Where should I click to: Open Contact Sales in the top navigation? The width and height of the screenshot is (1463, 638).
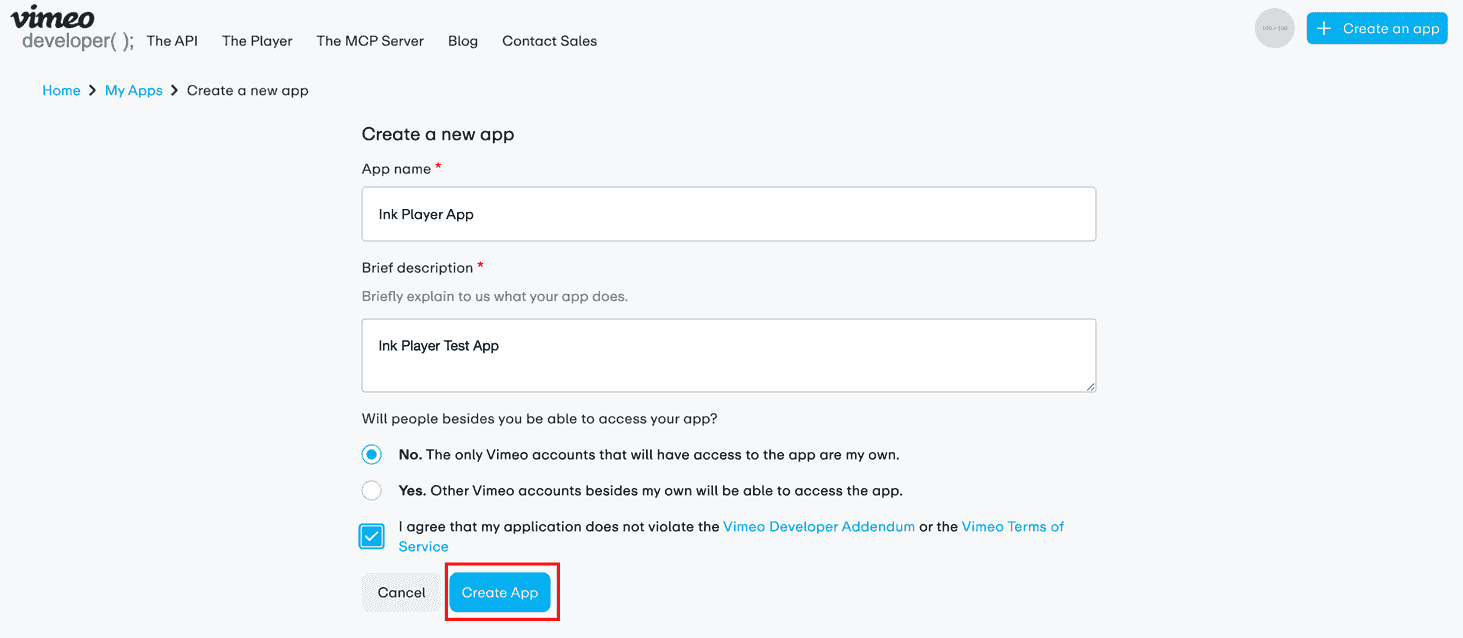pos(549,41)
